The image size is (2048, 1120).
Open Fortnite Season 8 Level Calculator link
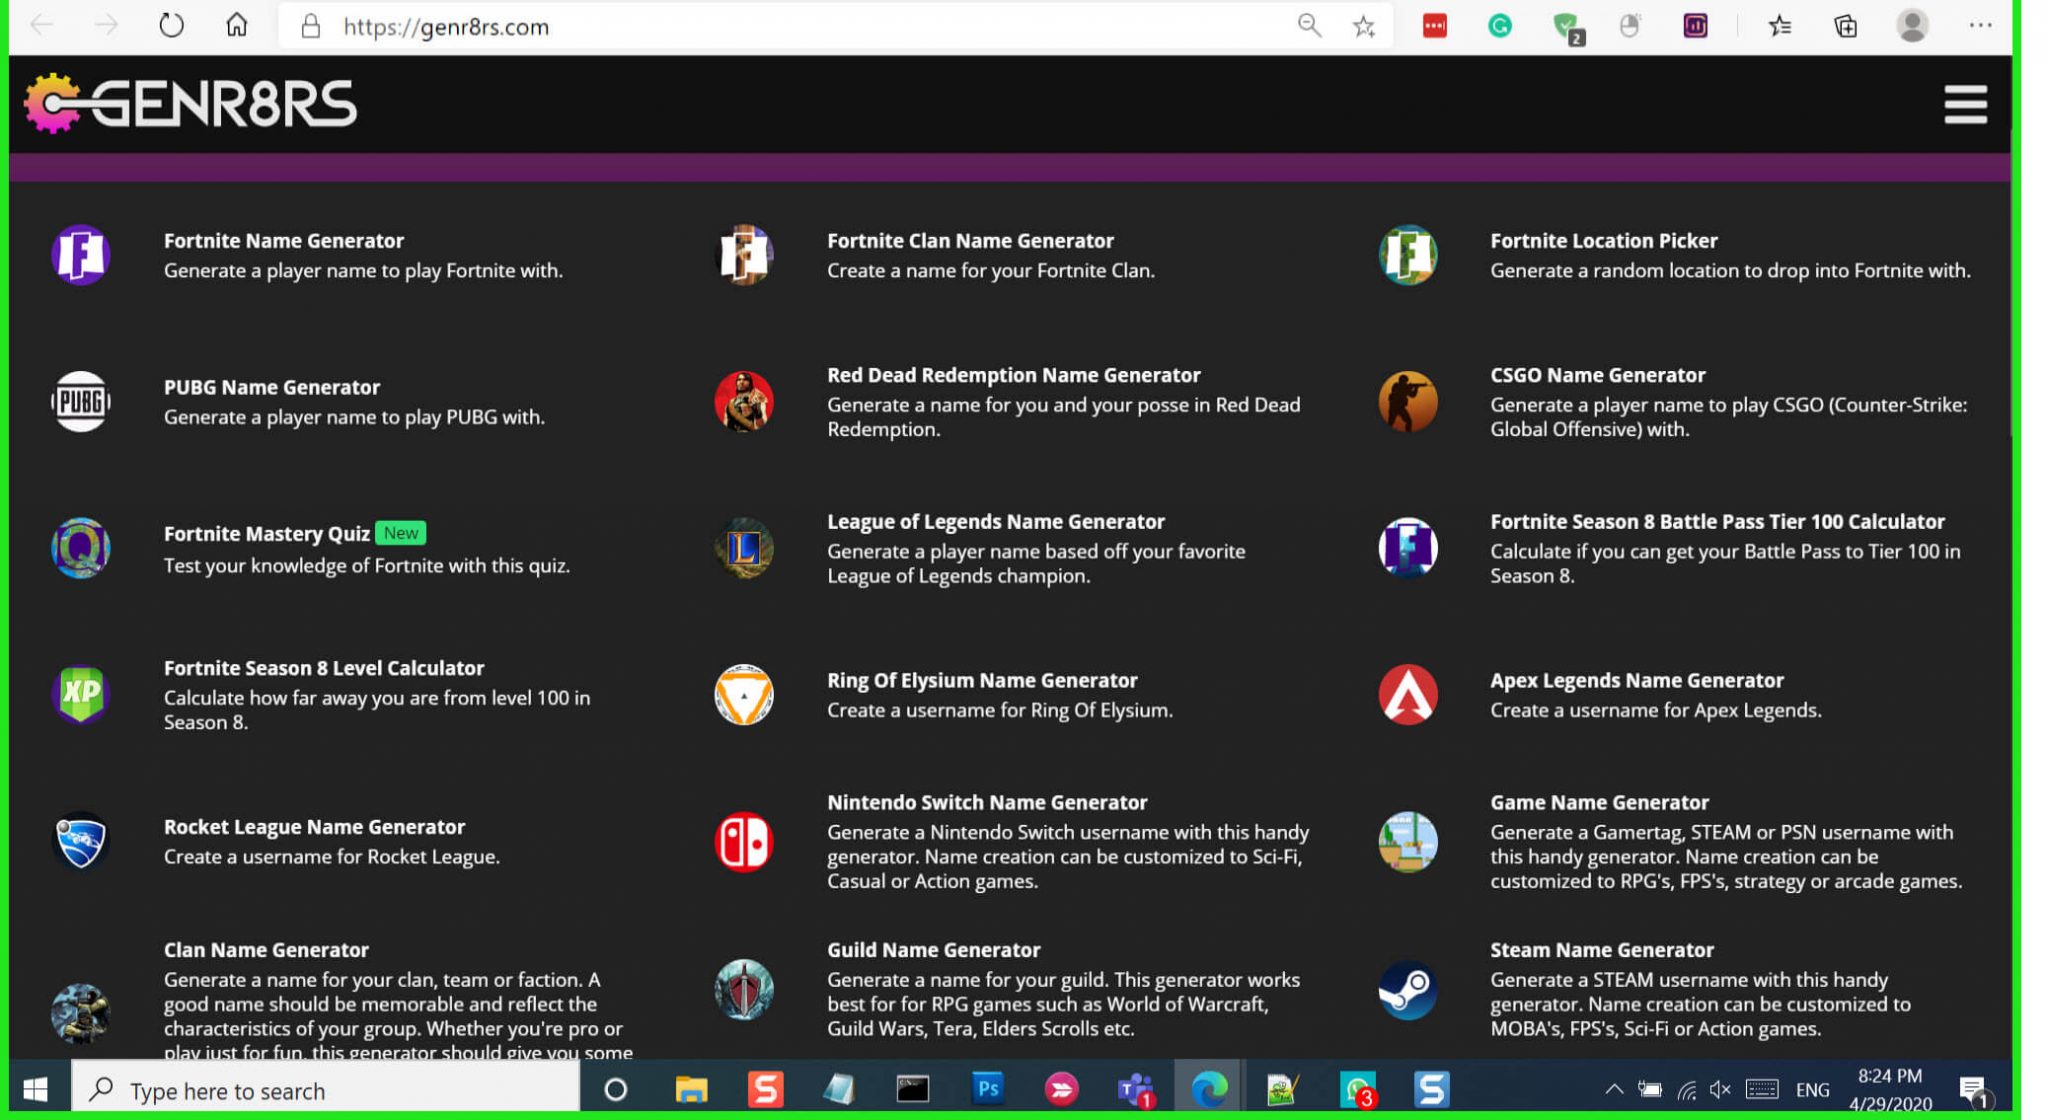pos(323,668)
